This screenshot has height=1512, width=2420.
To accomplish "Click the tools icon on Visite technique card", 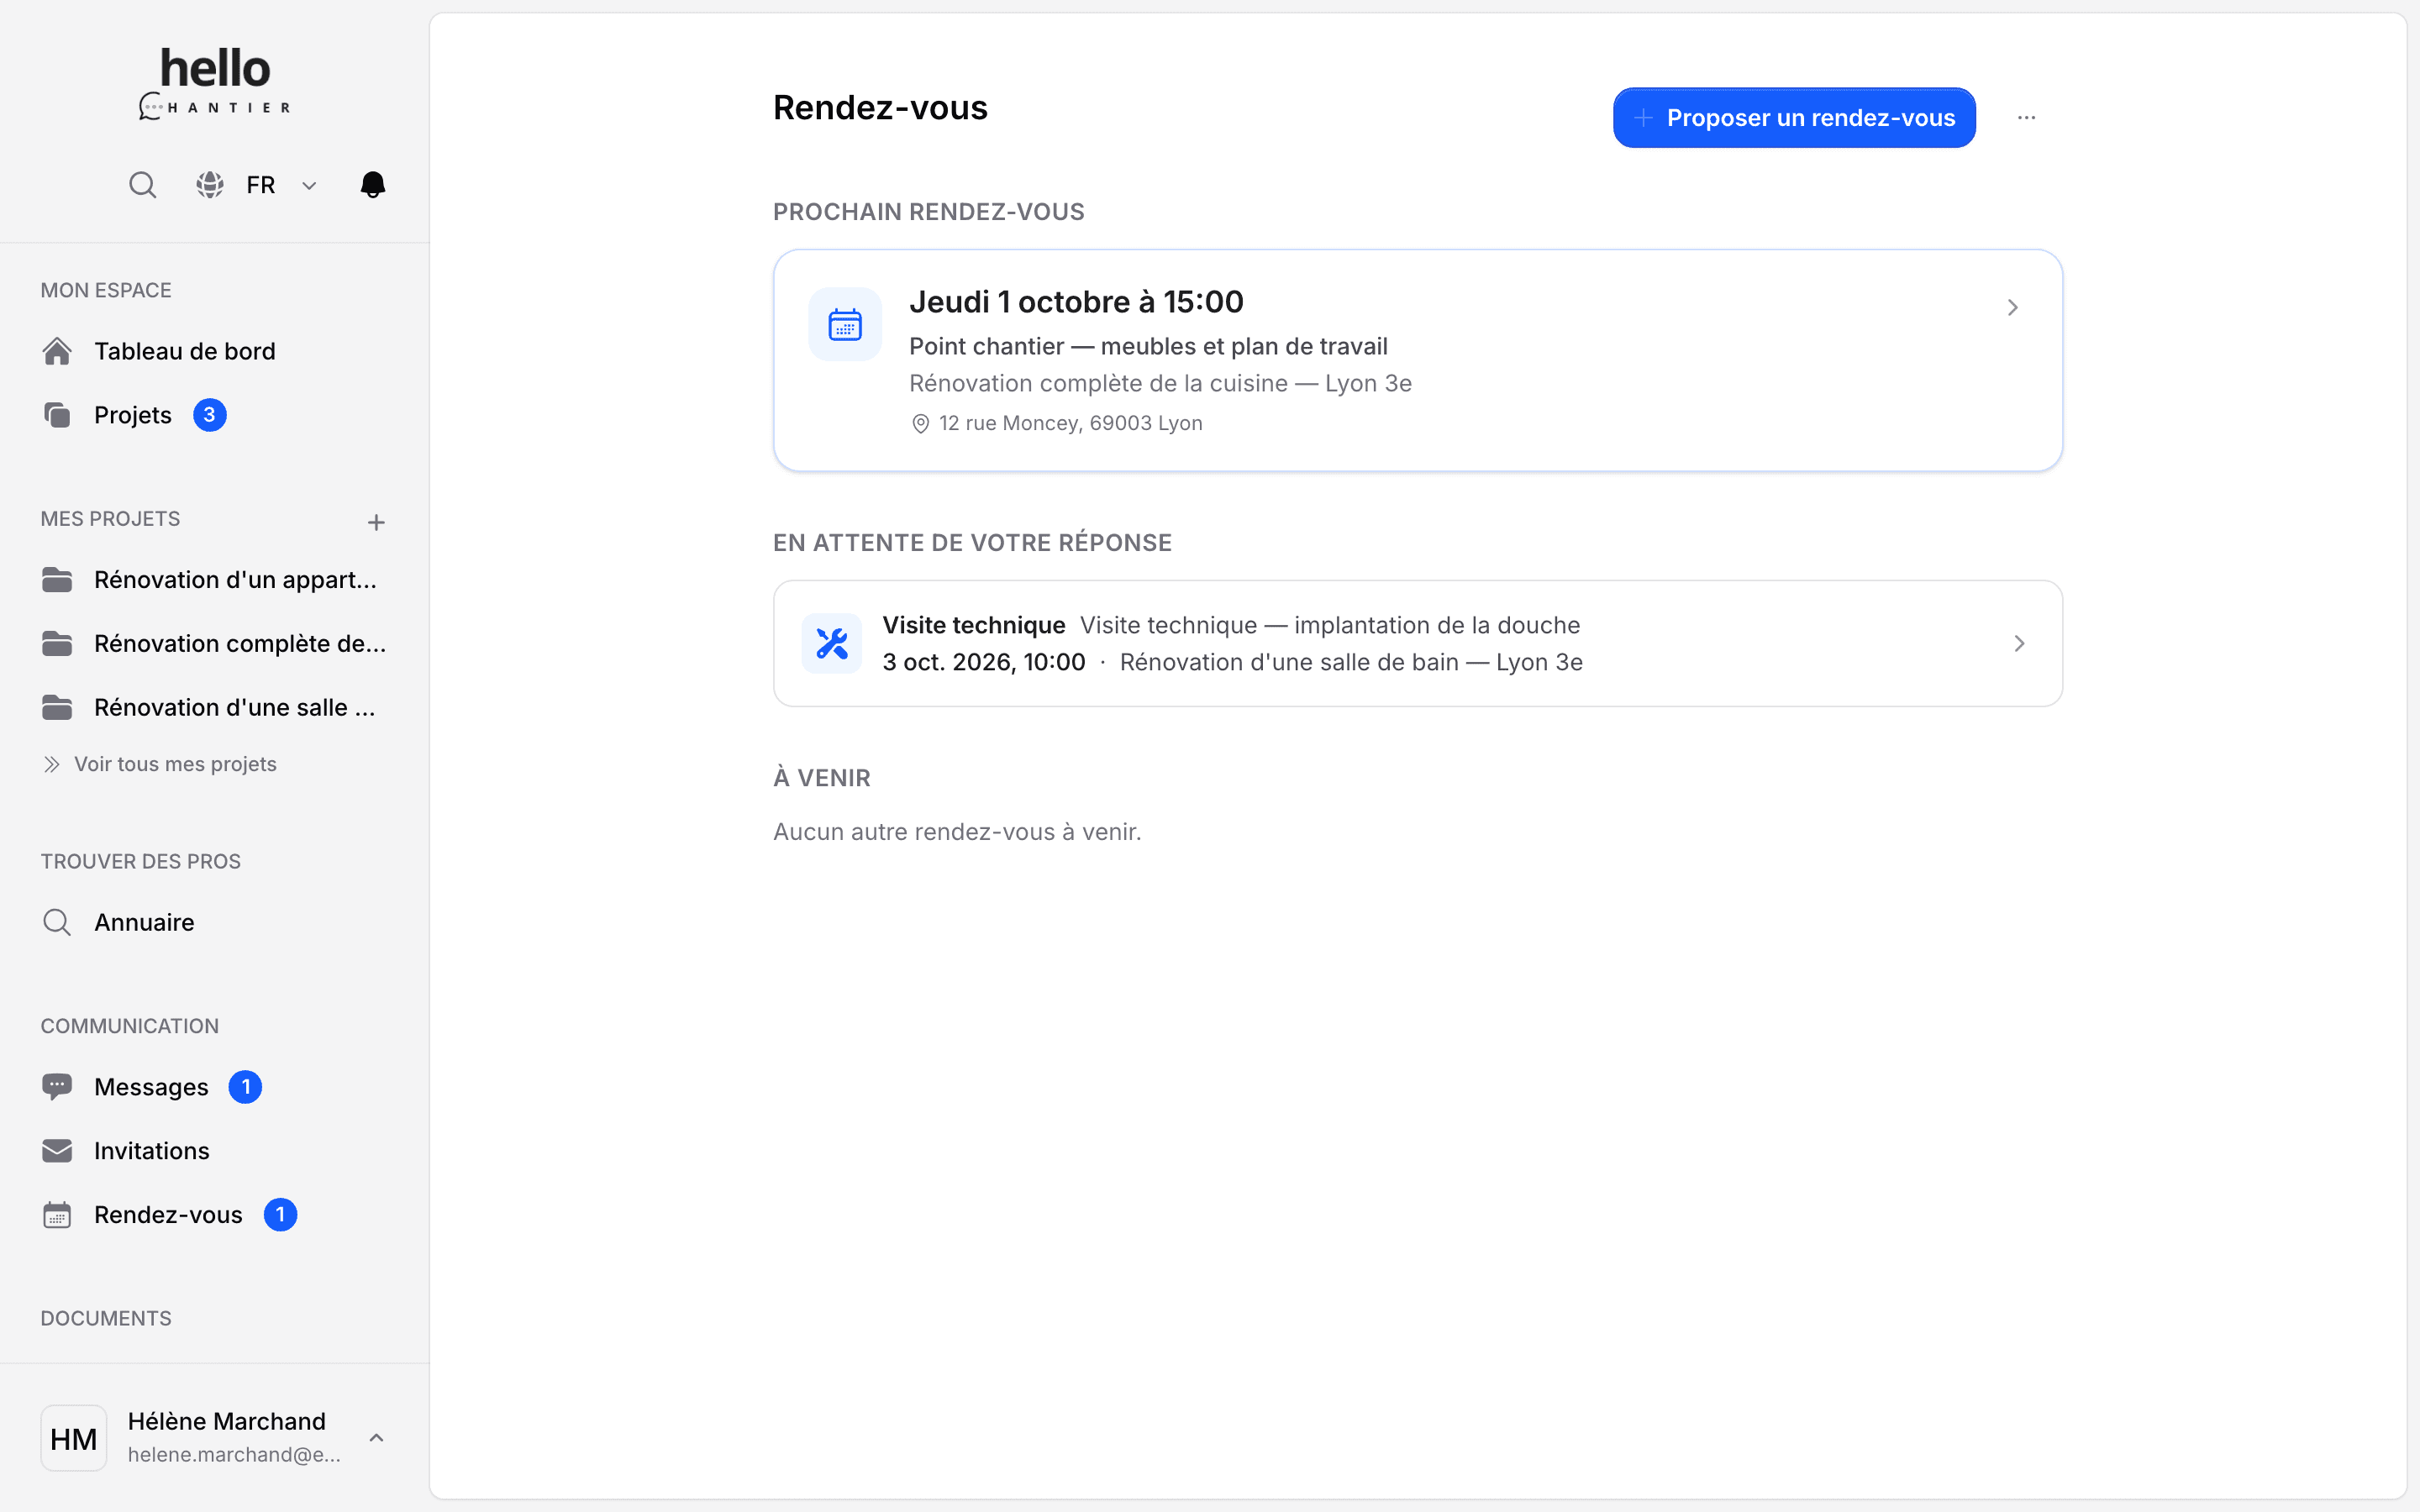I will pyautogui.click(x=832, y=644).
